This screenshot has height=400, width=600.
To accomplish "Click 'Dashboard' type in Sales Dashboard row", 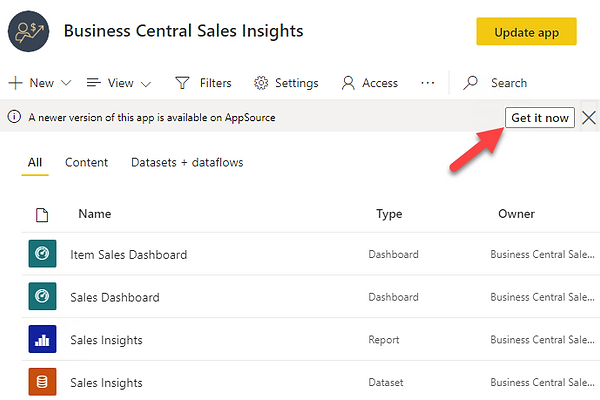I will point(393,297).
